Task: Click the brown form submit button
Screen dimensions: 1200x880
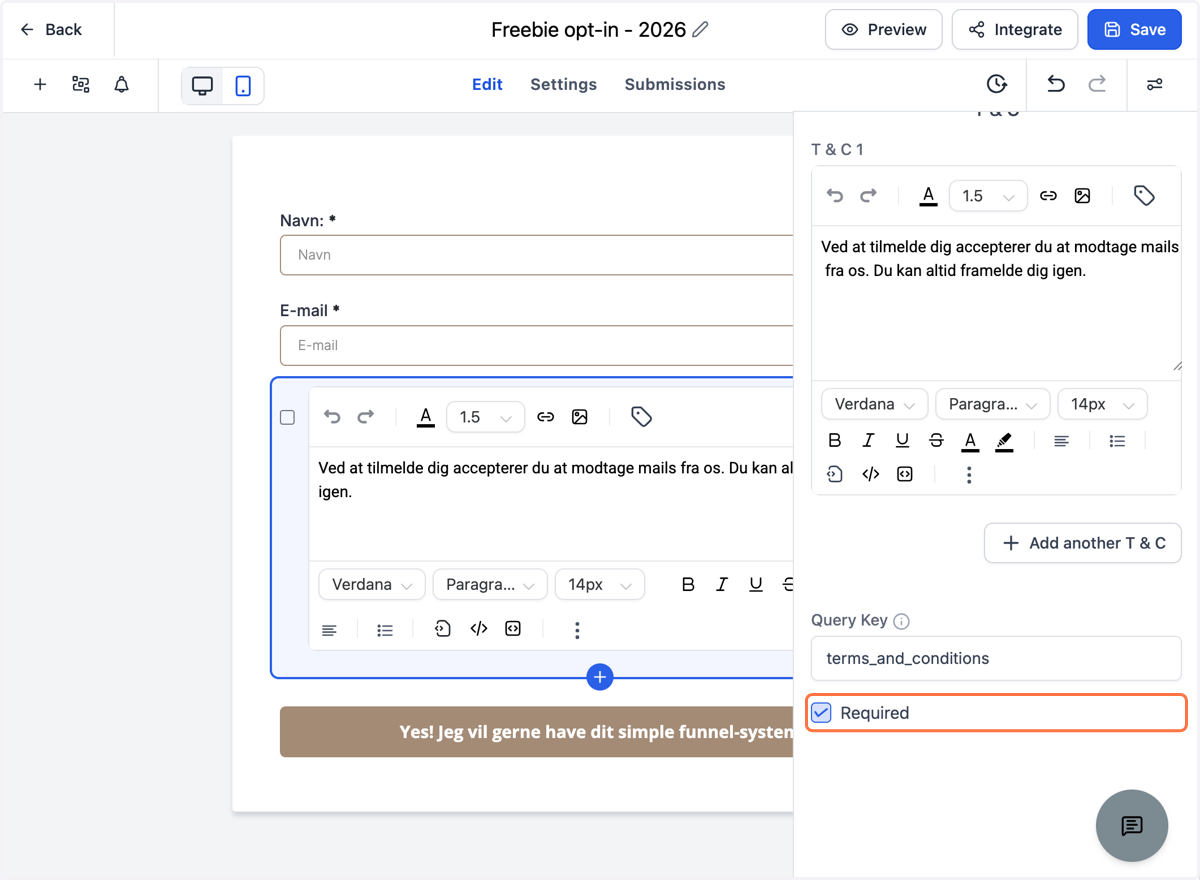Action: click(x=537, y=732)
